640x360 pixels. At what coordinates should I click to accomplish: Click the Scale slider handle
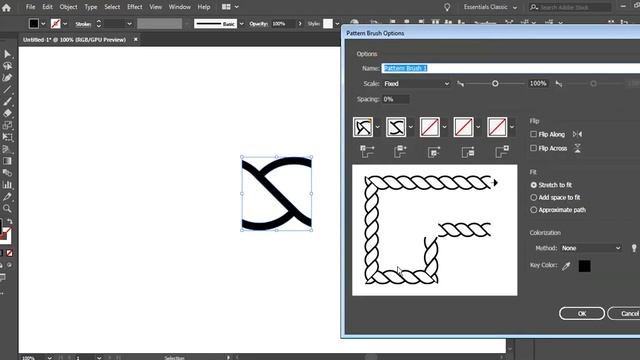[495, 83]
